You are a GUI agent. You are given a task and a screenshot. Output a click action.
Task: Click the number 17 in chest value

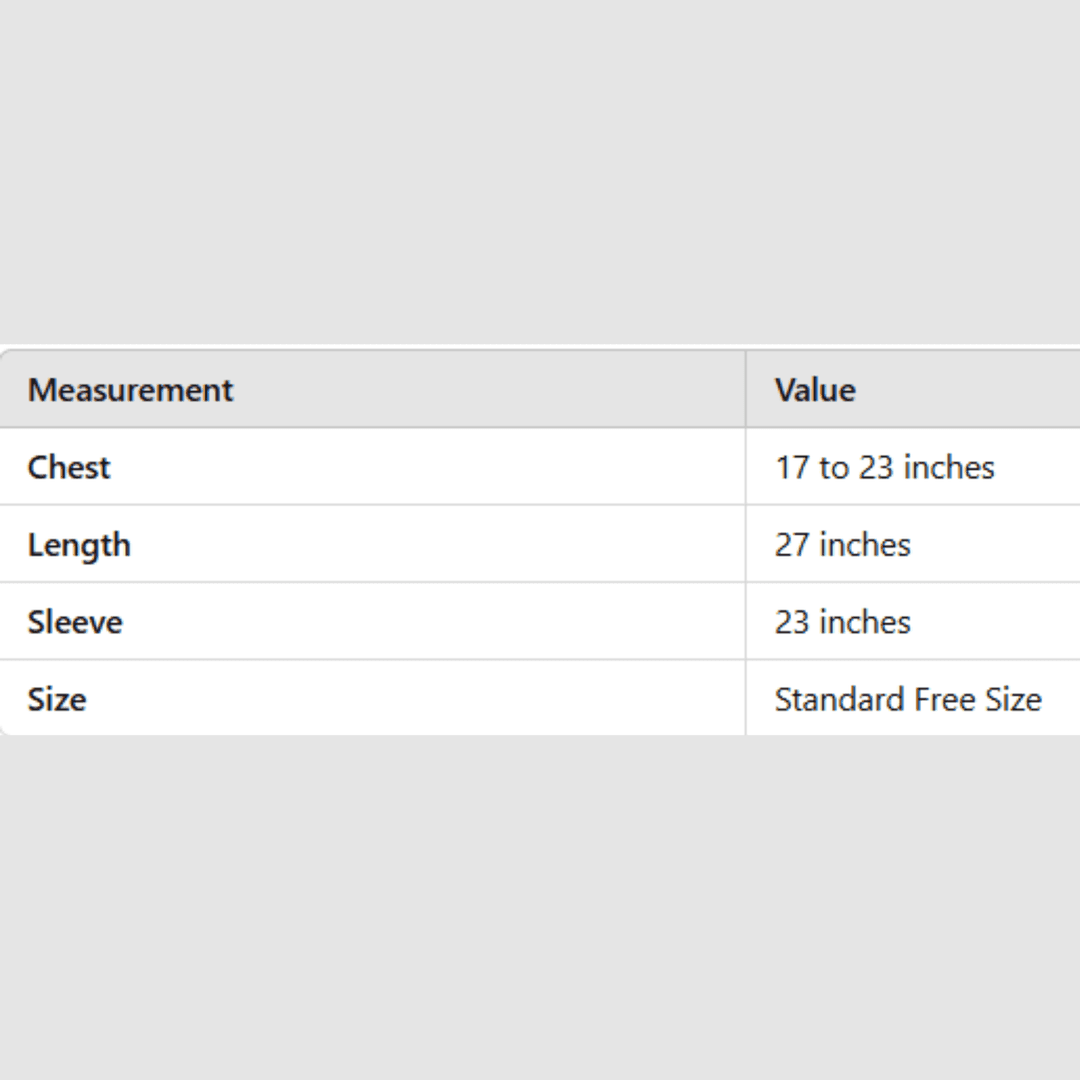pyautogui.click(x=792, y=467)
